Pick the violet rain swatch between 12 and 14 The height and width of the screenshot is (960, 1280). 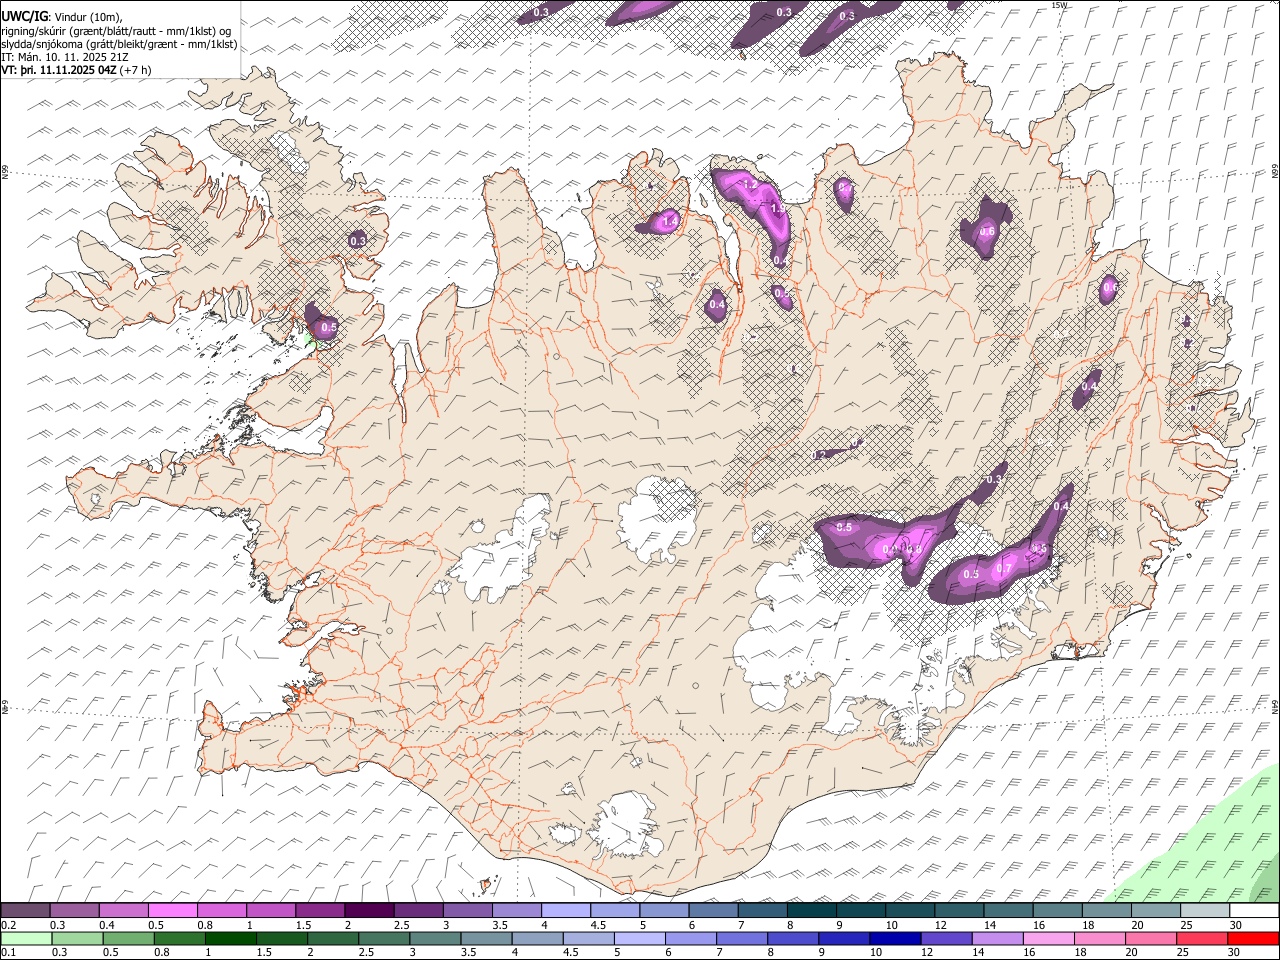pos(945,938)
